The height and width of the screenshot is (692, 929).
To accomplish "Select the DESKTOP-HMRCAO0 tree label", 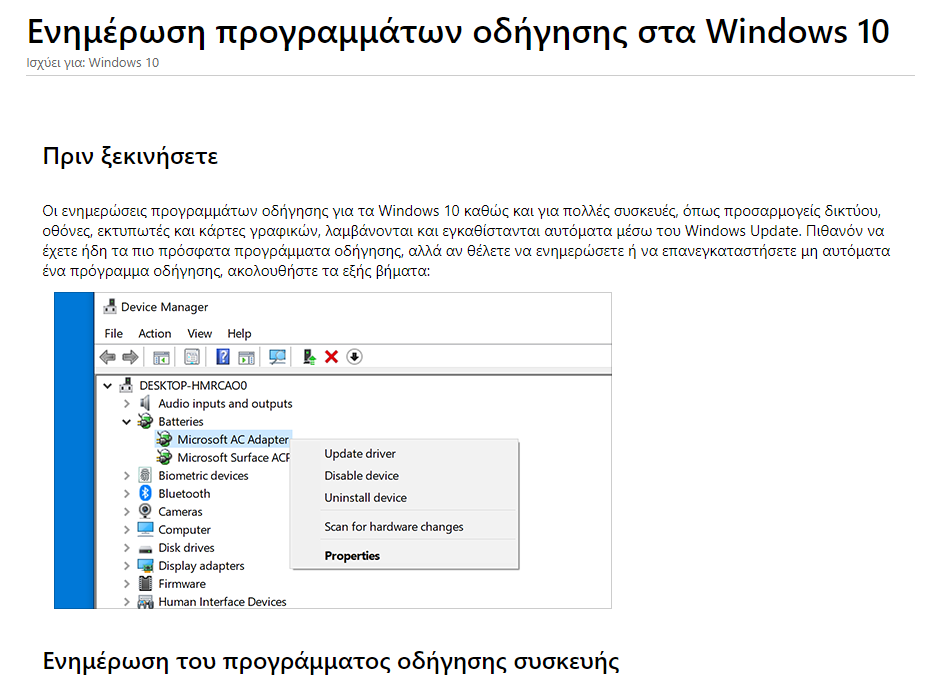I will pyautogui.click(x=193, y=386).
